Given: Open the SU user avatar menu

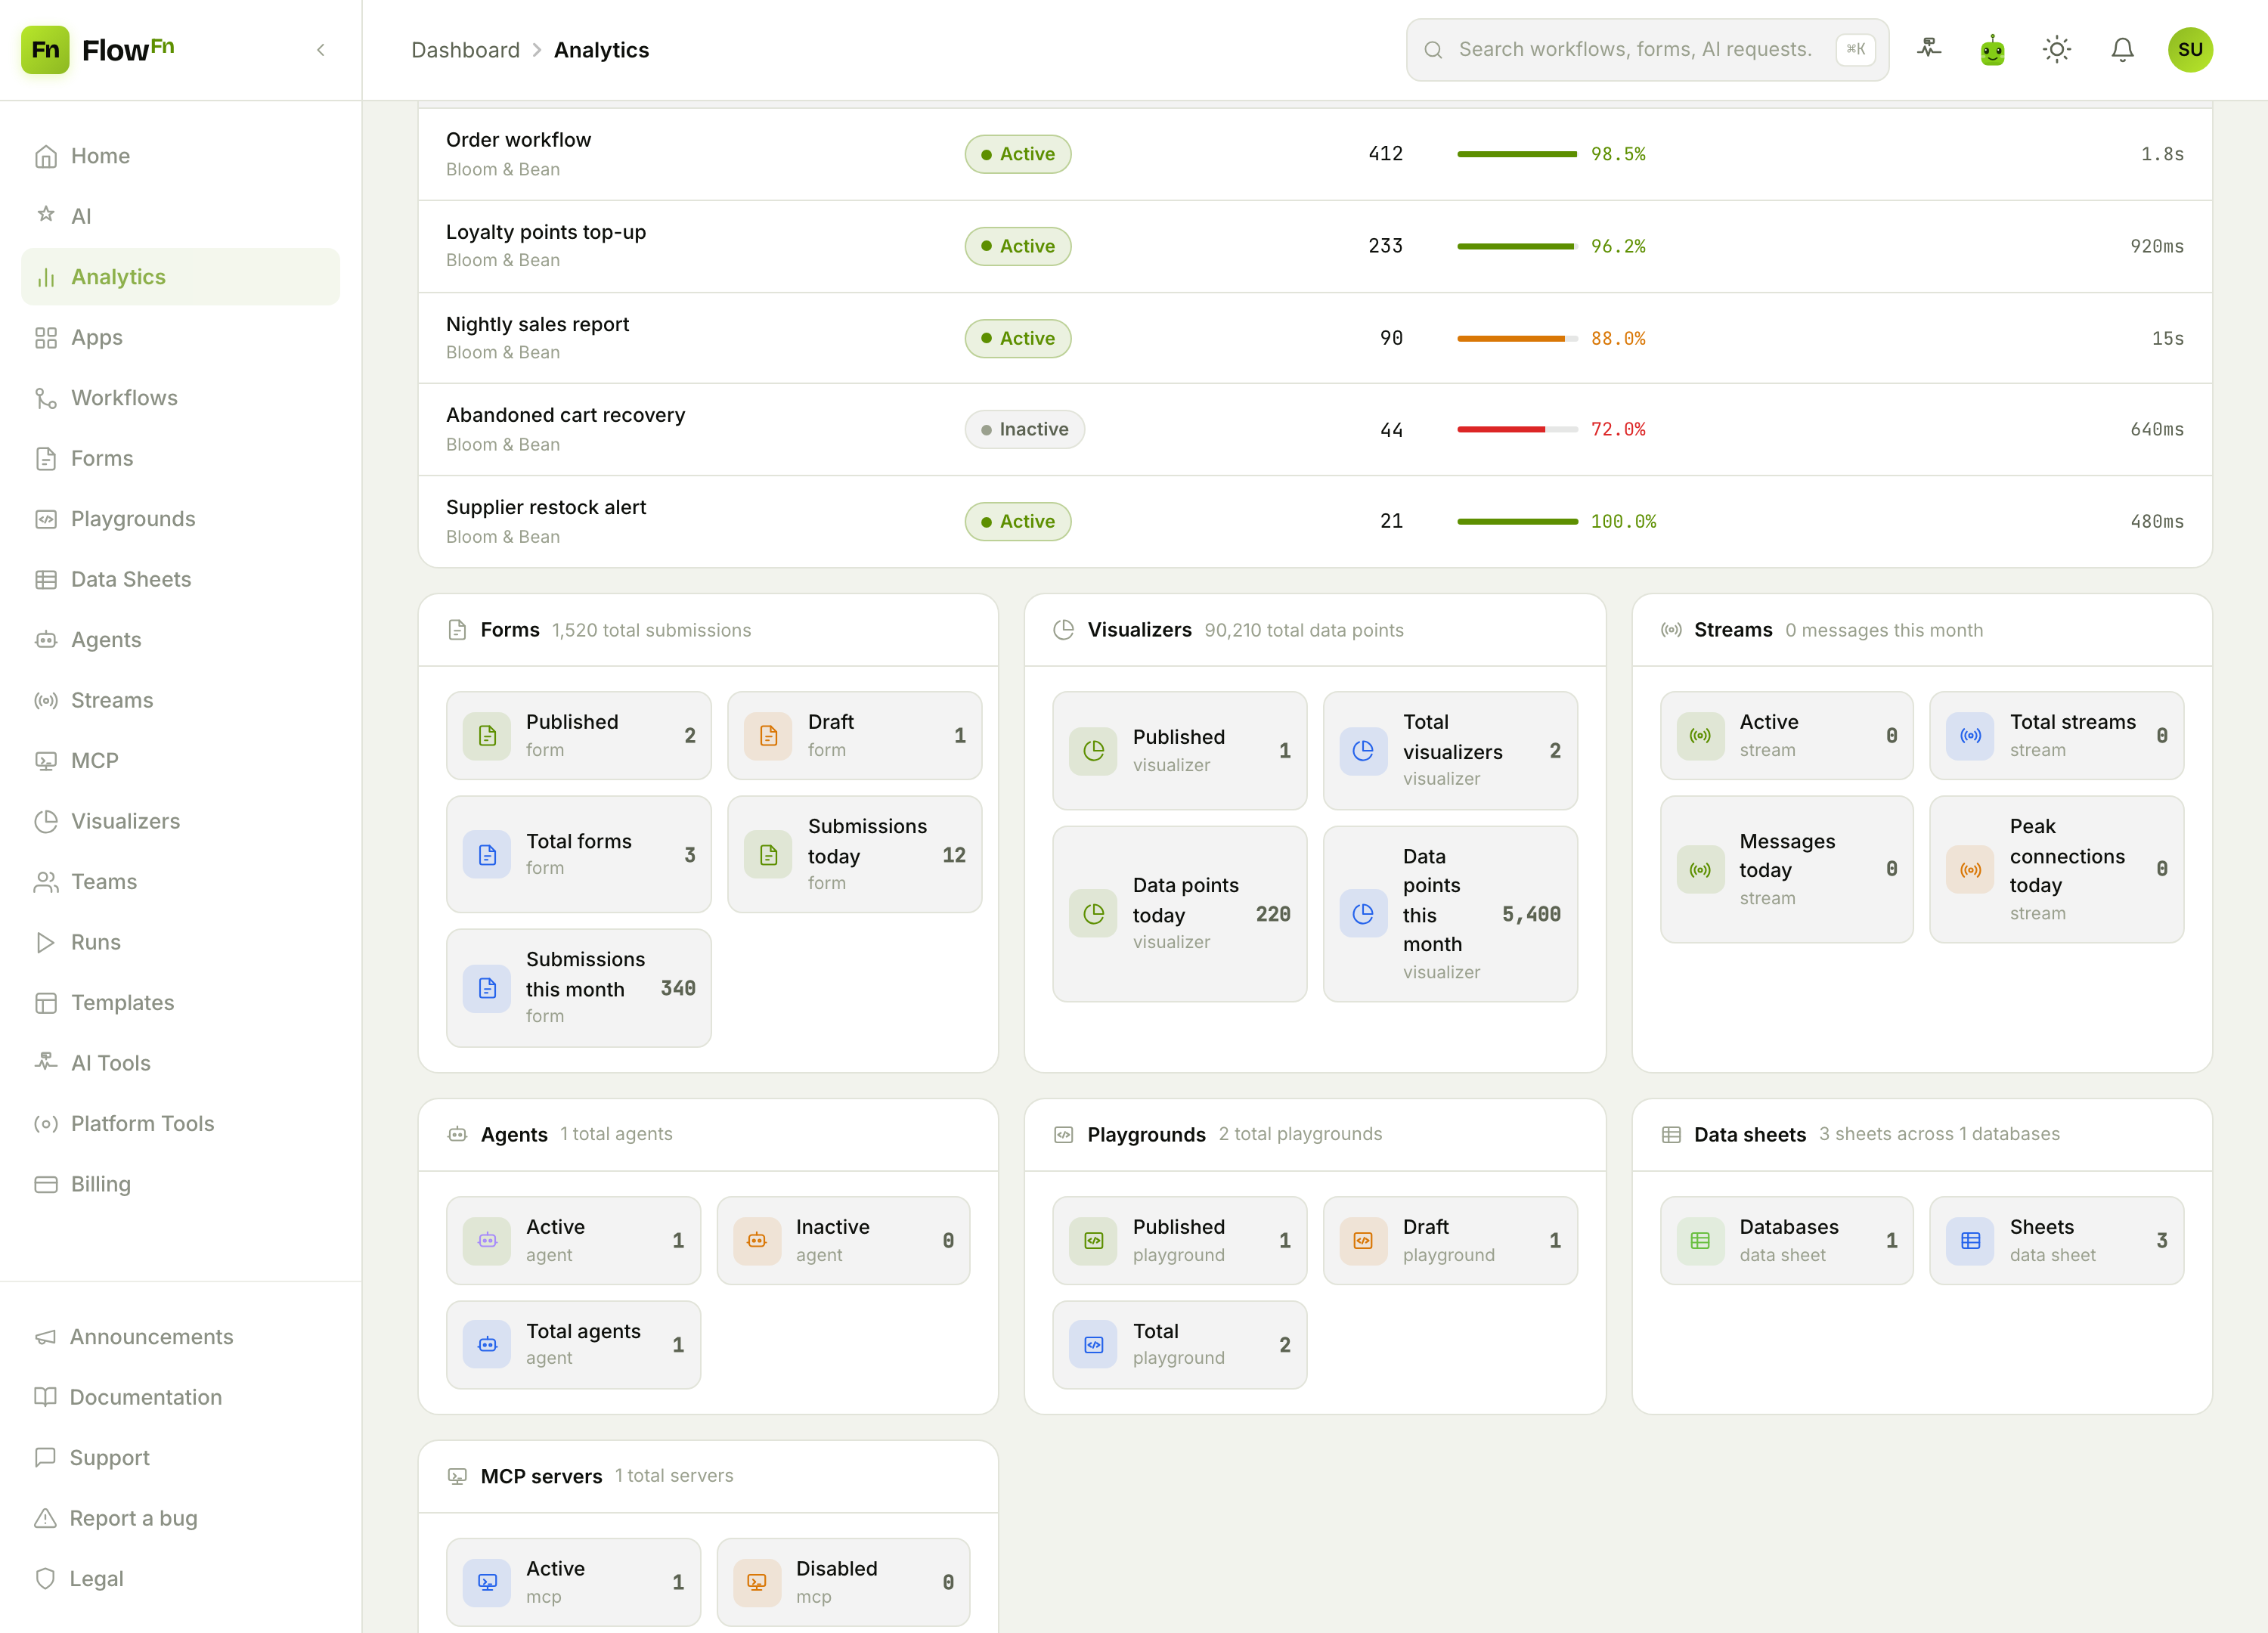Looking at the screenshot, I should (2190, 50).
